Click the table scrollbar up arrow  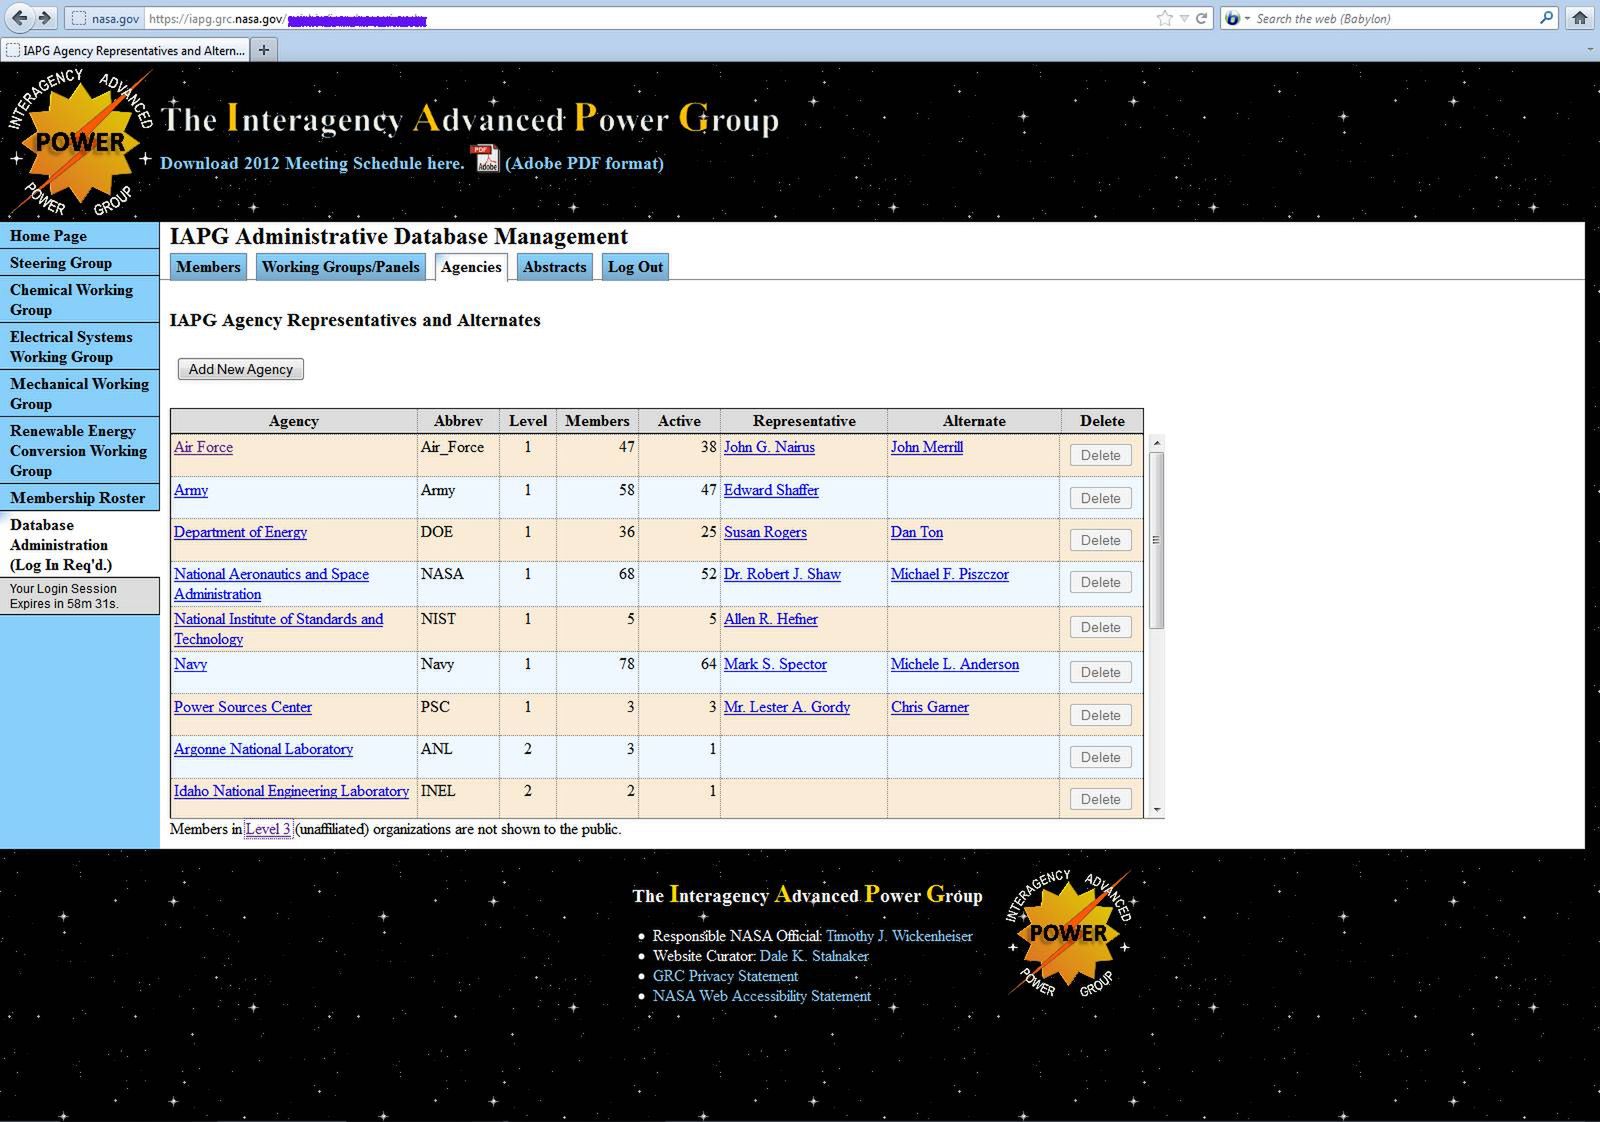click(x=1157, y=443)
